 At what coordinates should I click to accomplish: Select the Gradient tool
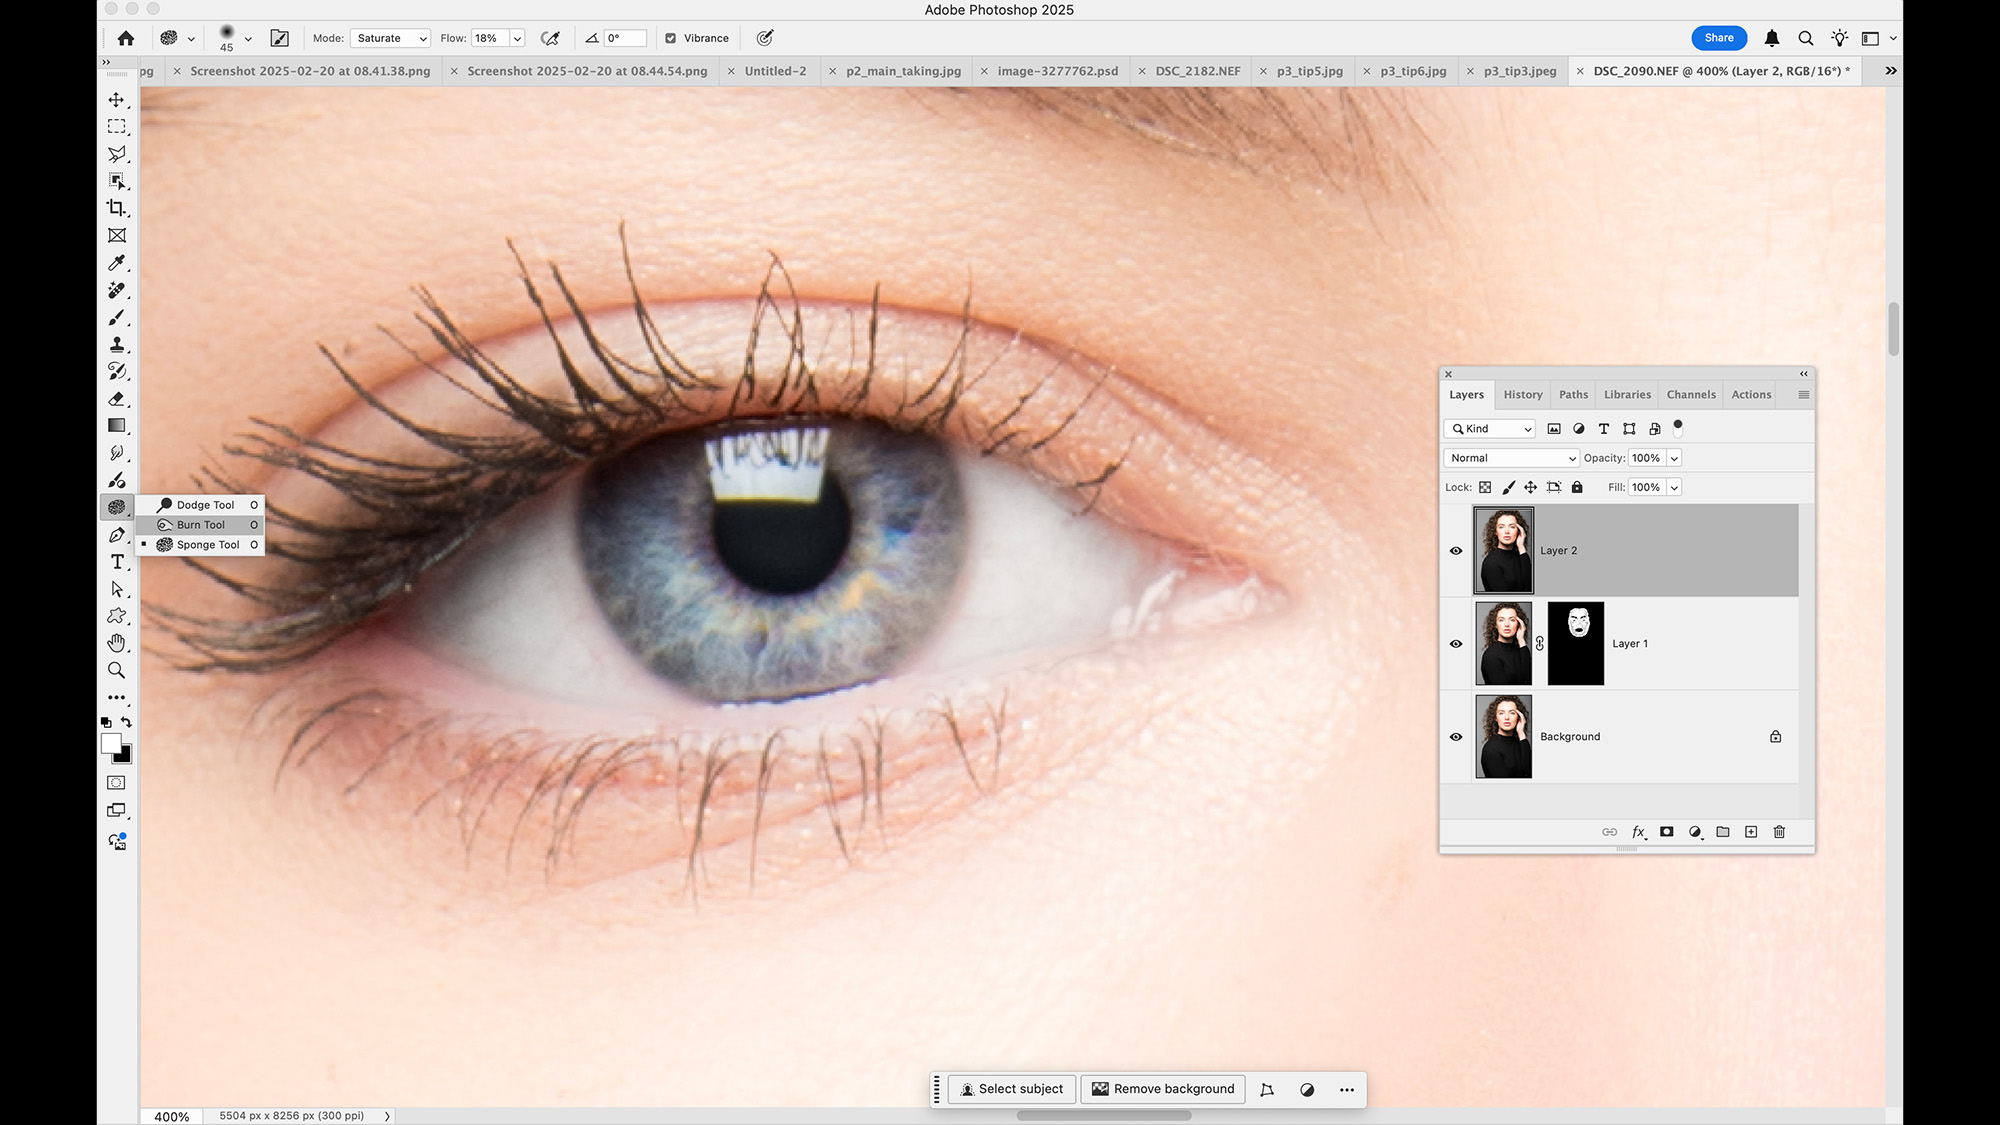click(117, 426)
